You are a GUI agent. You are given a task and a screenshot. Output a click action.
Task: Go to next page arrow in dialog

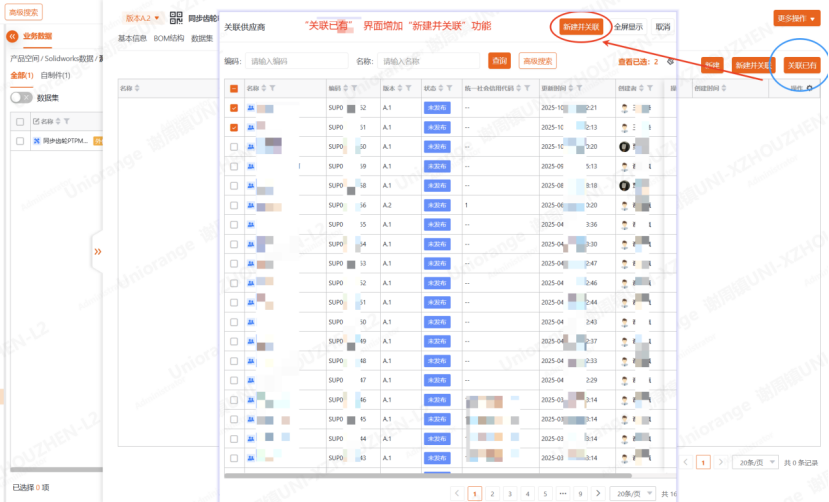[x=596, y=493]
